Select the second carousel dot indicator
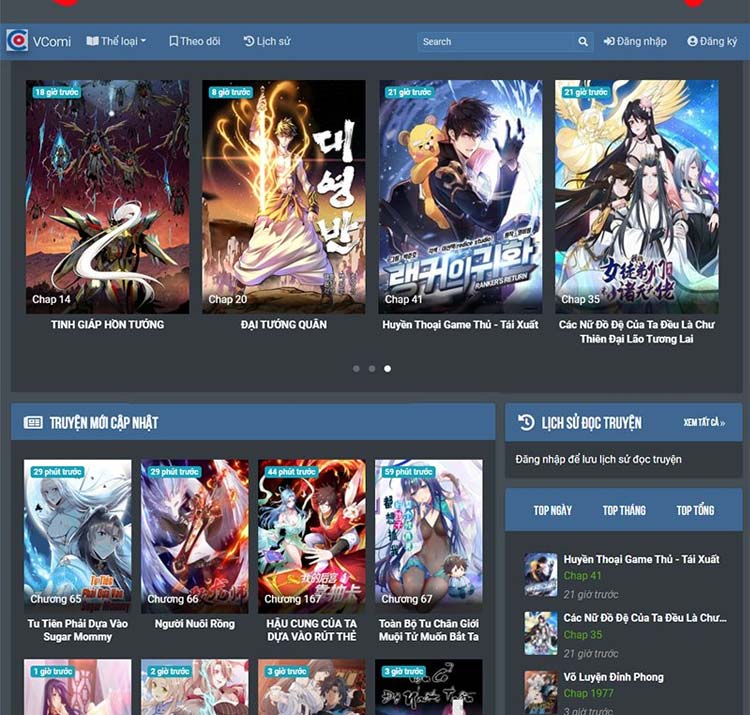The image size is (750, 715). click(372, 369)
